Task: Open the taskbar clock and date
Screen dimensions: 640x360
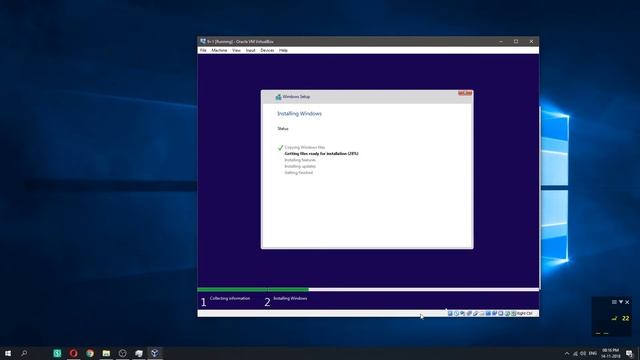Action: pyautogui.click(x=611, y=353)
